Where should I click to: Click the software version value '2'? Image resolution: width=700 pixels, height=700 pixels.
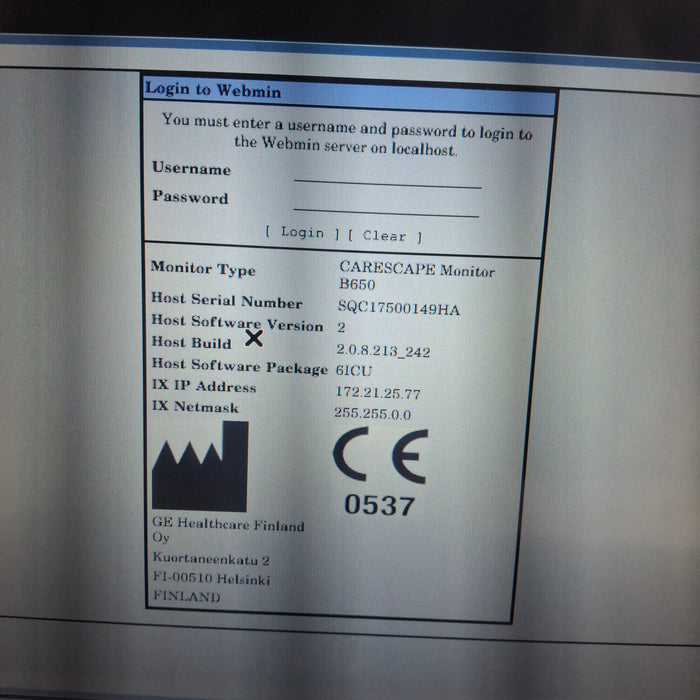(342, 327)
